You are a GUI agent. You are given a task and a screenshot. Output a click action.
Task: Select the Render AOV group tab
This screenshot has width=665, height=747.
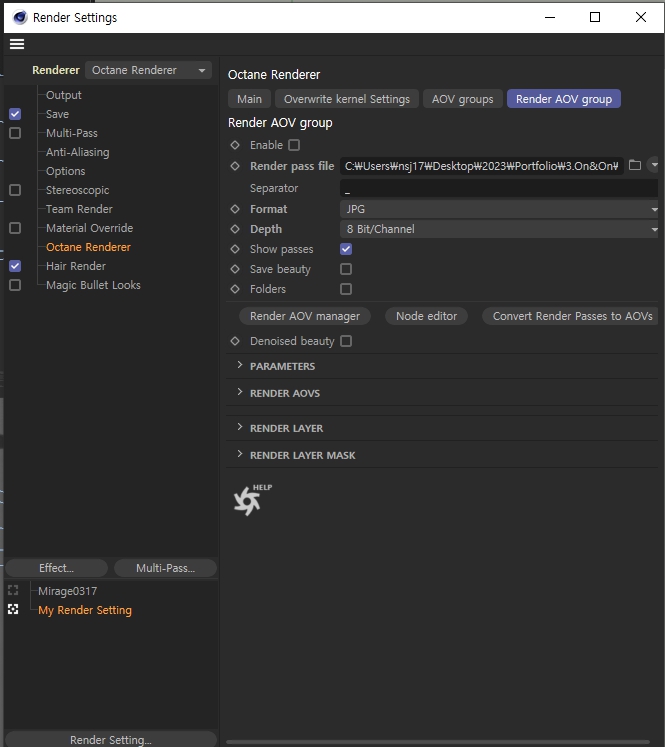click(564, 99)
